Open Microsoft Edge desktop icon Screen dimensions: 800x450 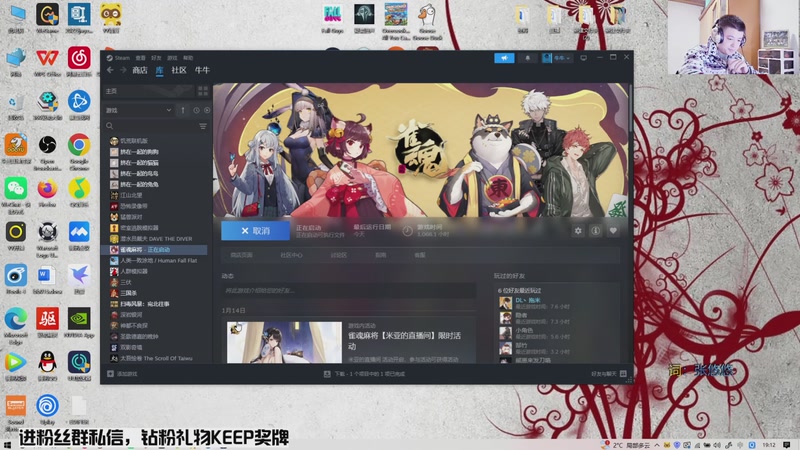(x=16, y=324)
